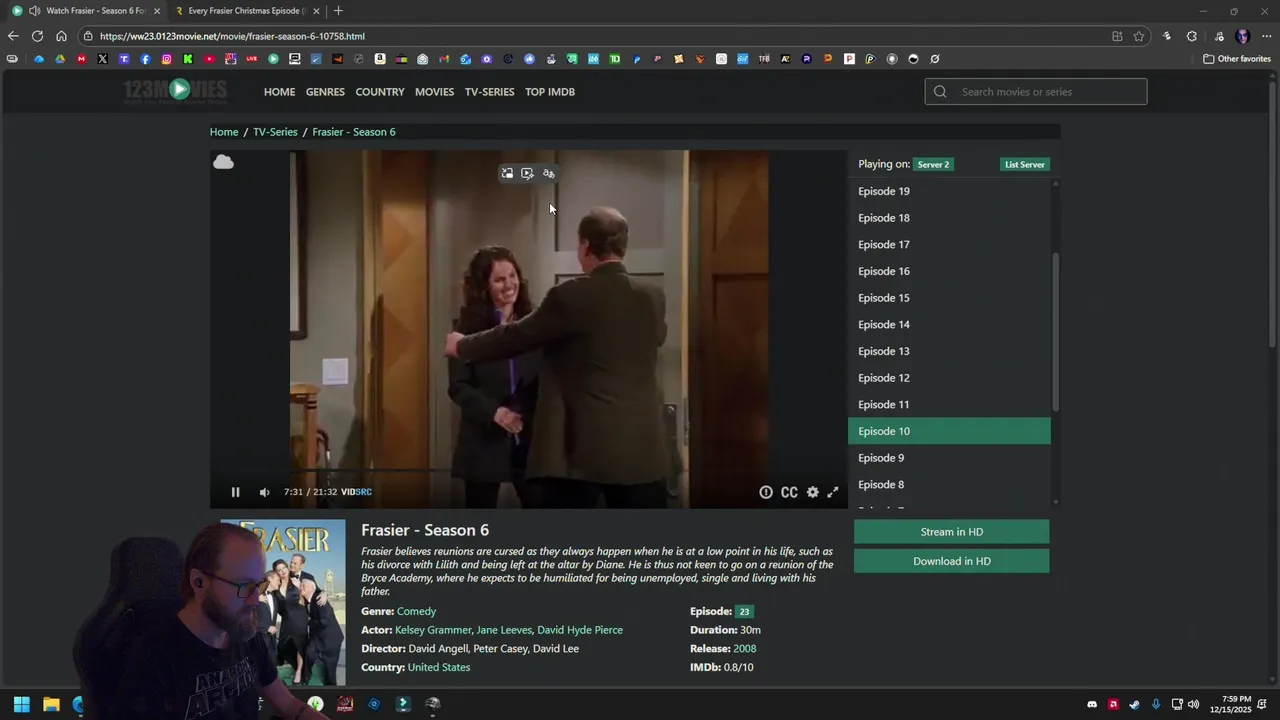Switch to Every Frasier Christmas Episode tab
This screenshot has width=1280, height=720.
(x=245, y=11)
